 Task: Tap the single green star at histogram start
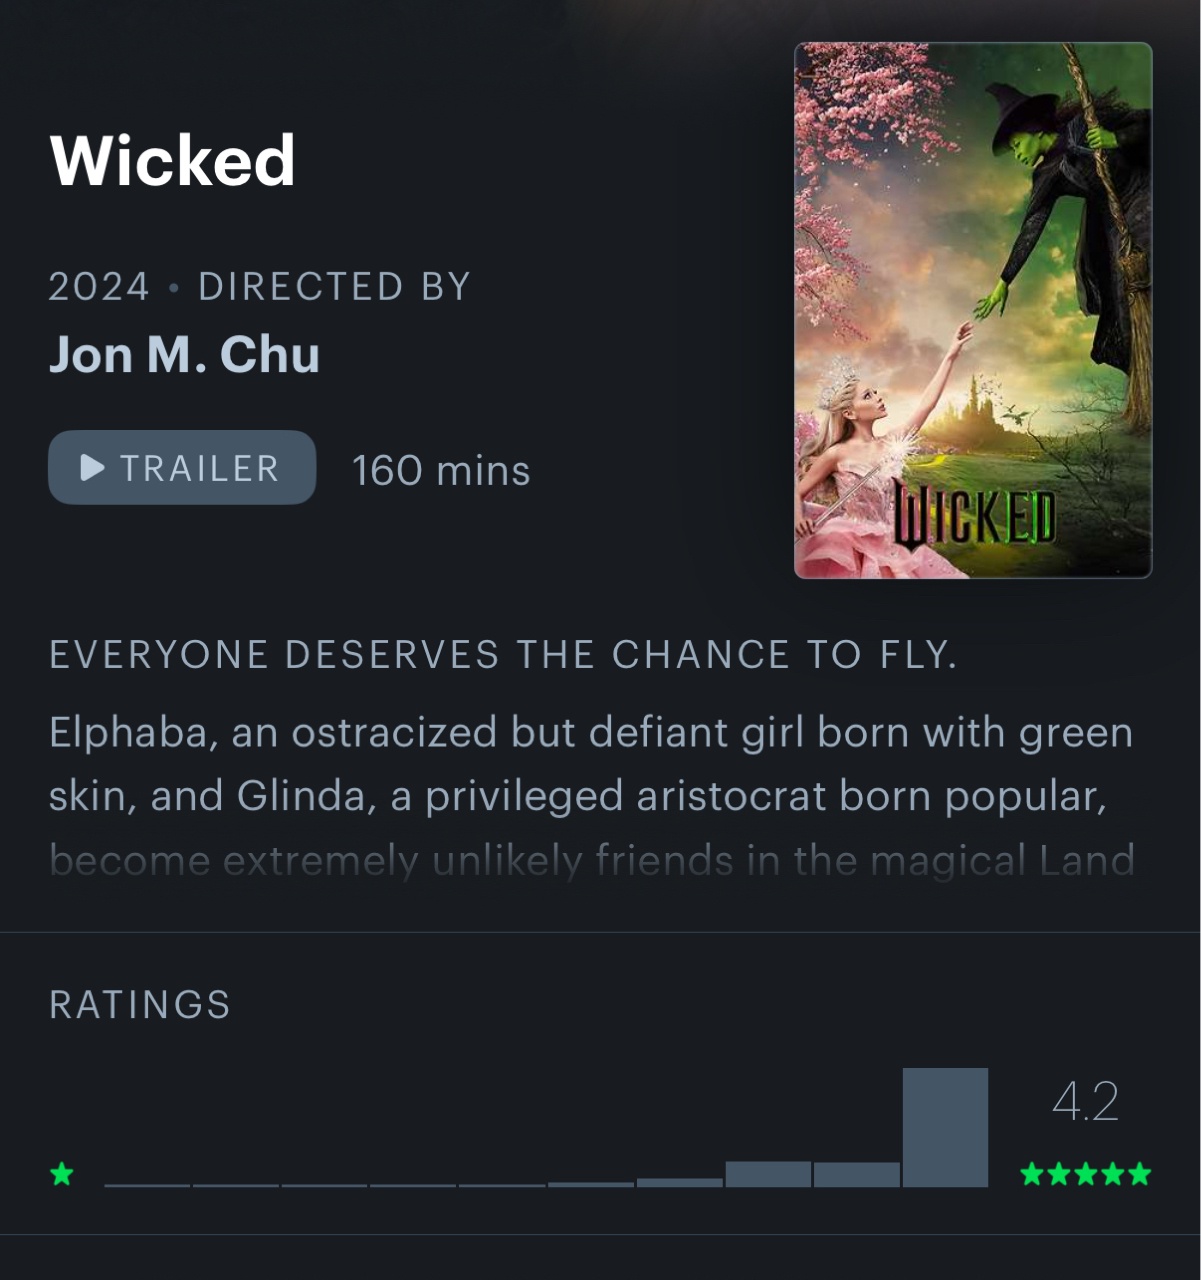[x=62, y=1174]
